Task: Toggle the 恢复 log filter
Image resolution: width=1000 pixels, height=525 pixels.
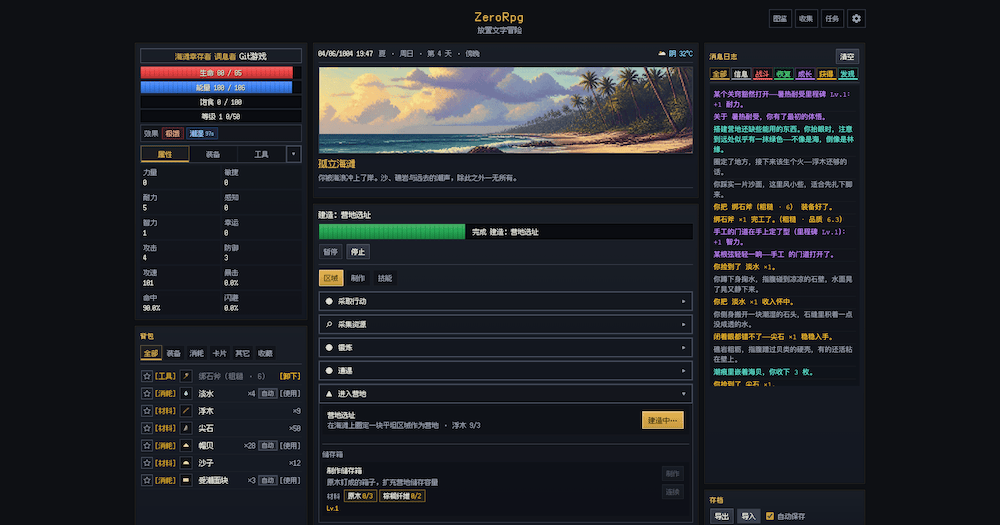Action: (783, 74)
